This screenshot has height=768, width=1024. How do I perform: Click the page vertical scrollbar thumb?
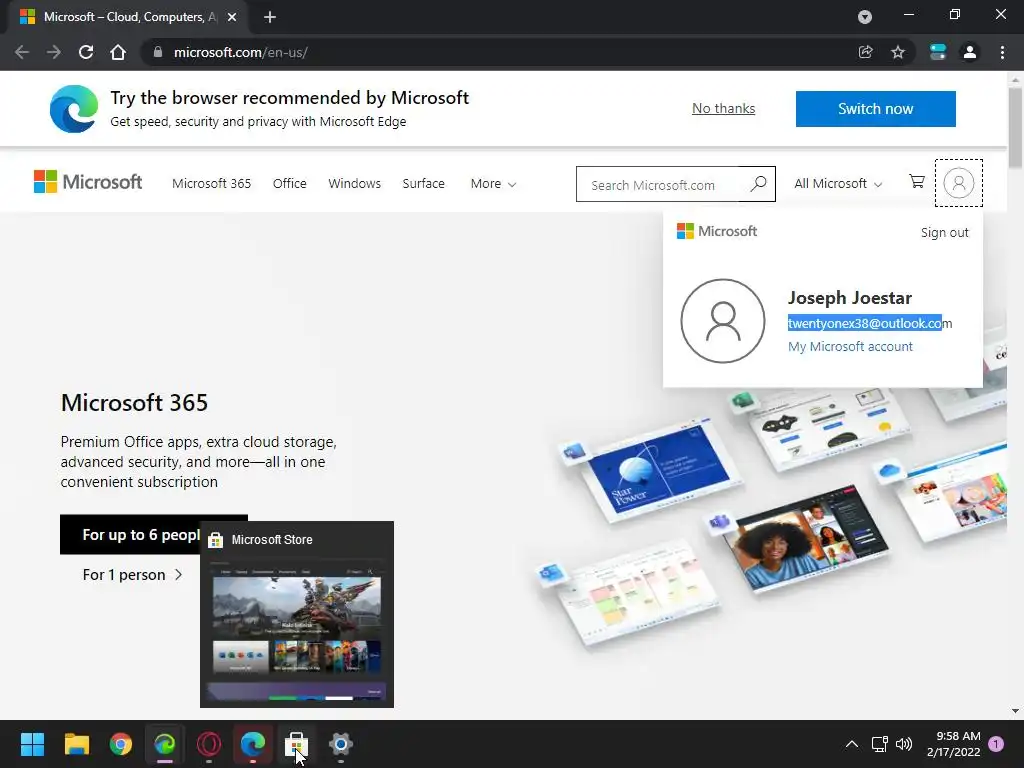[x=1015, y=128]
